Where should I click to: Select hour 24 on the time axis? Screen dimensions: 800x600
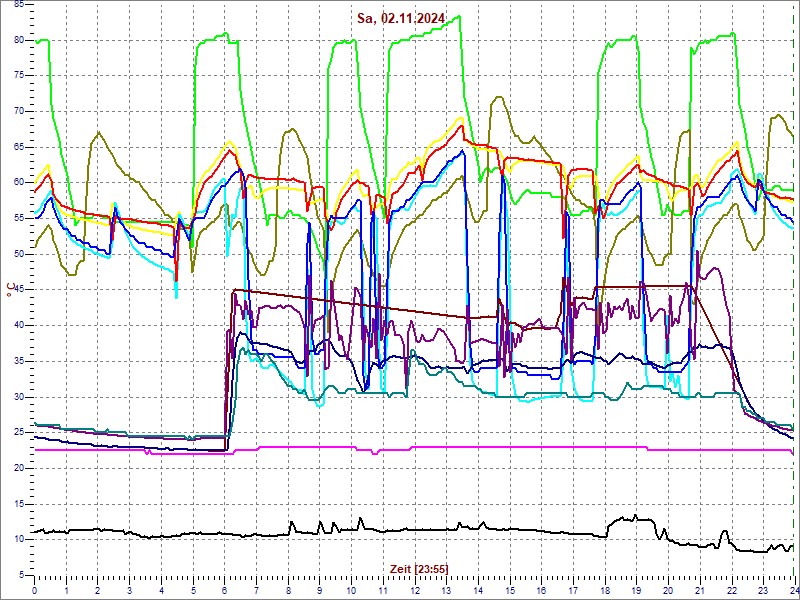coord(794,589)
